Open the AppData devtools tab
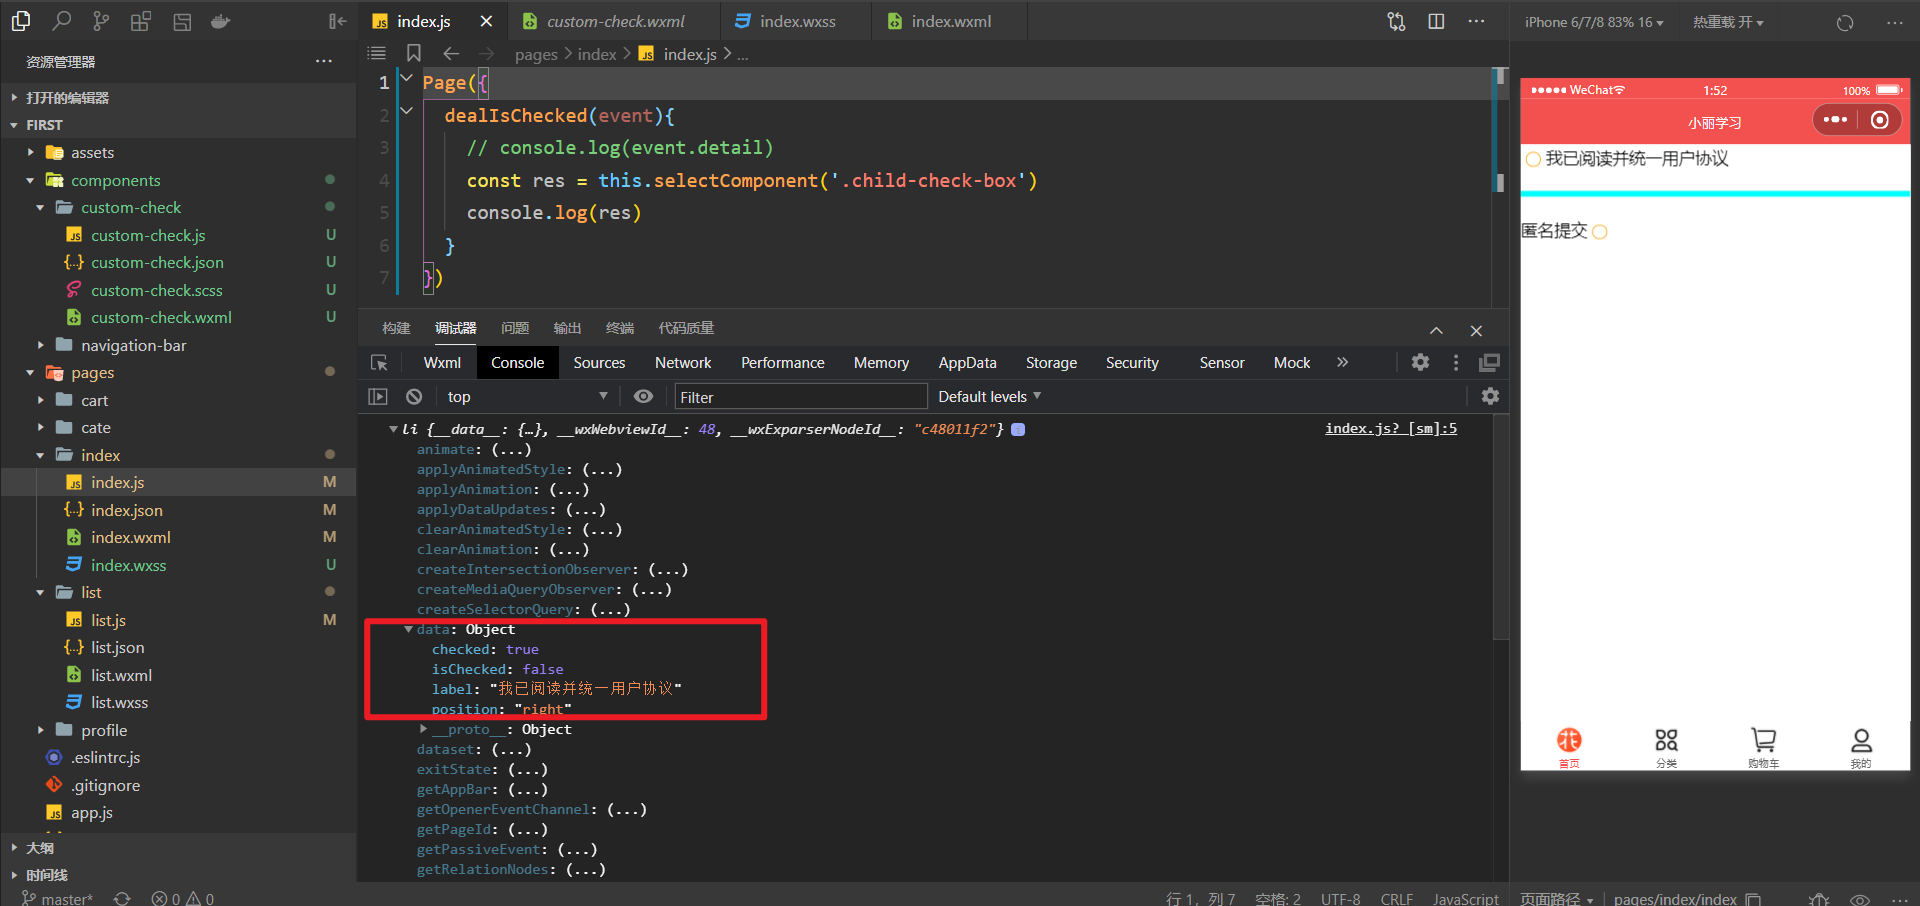 click(x=967, y=362)
